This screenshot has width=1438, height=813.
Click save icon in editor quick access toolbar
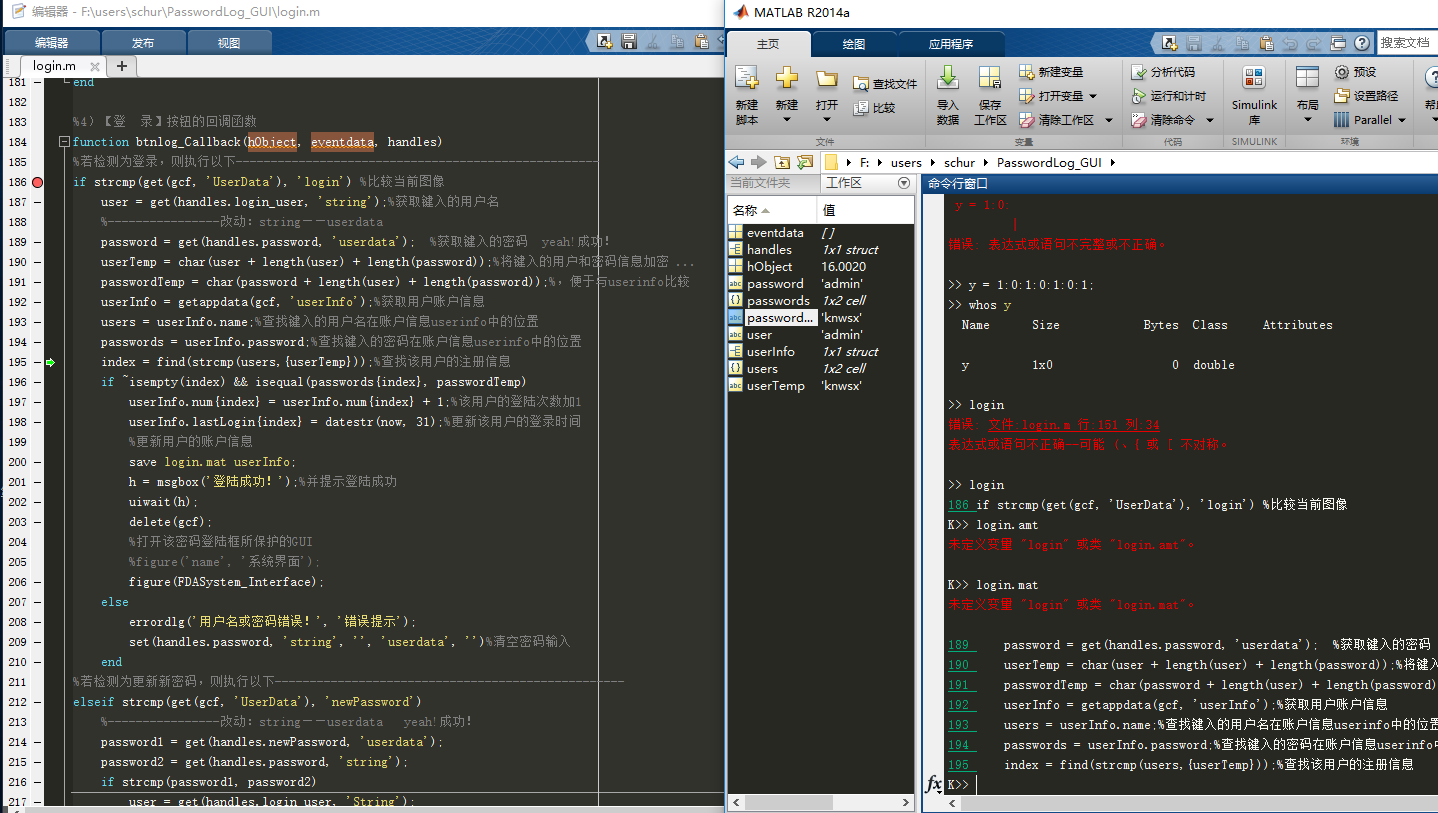tap(629, 41)
